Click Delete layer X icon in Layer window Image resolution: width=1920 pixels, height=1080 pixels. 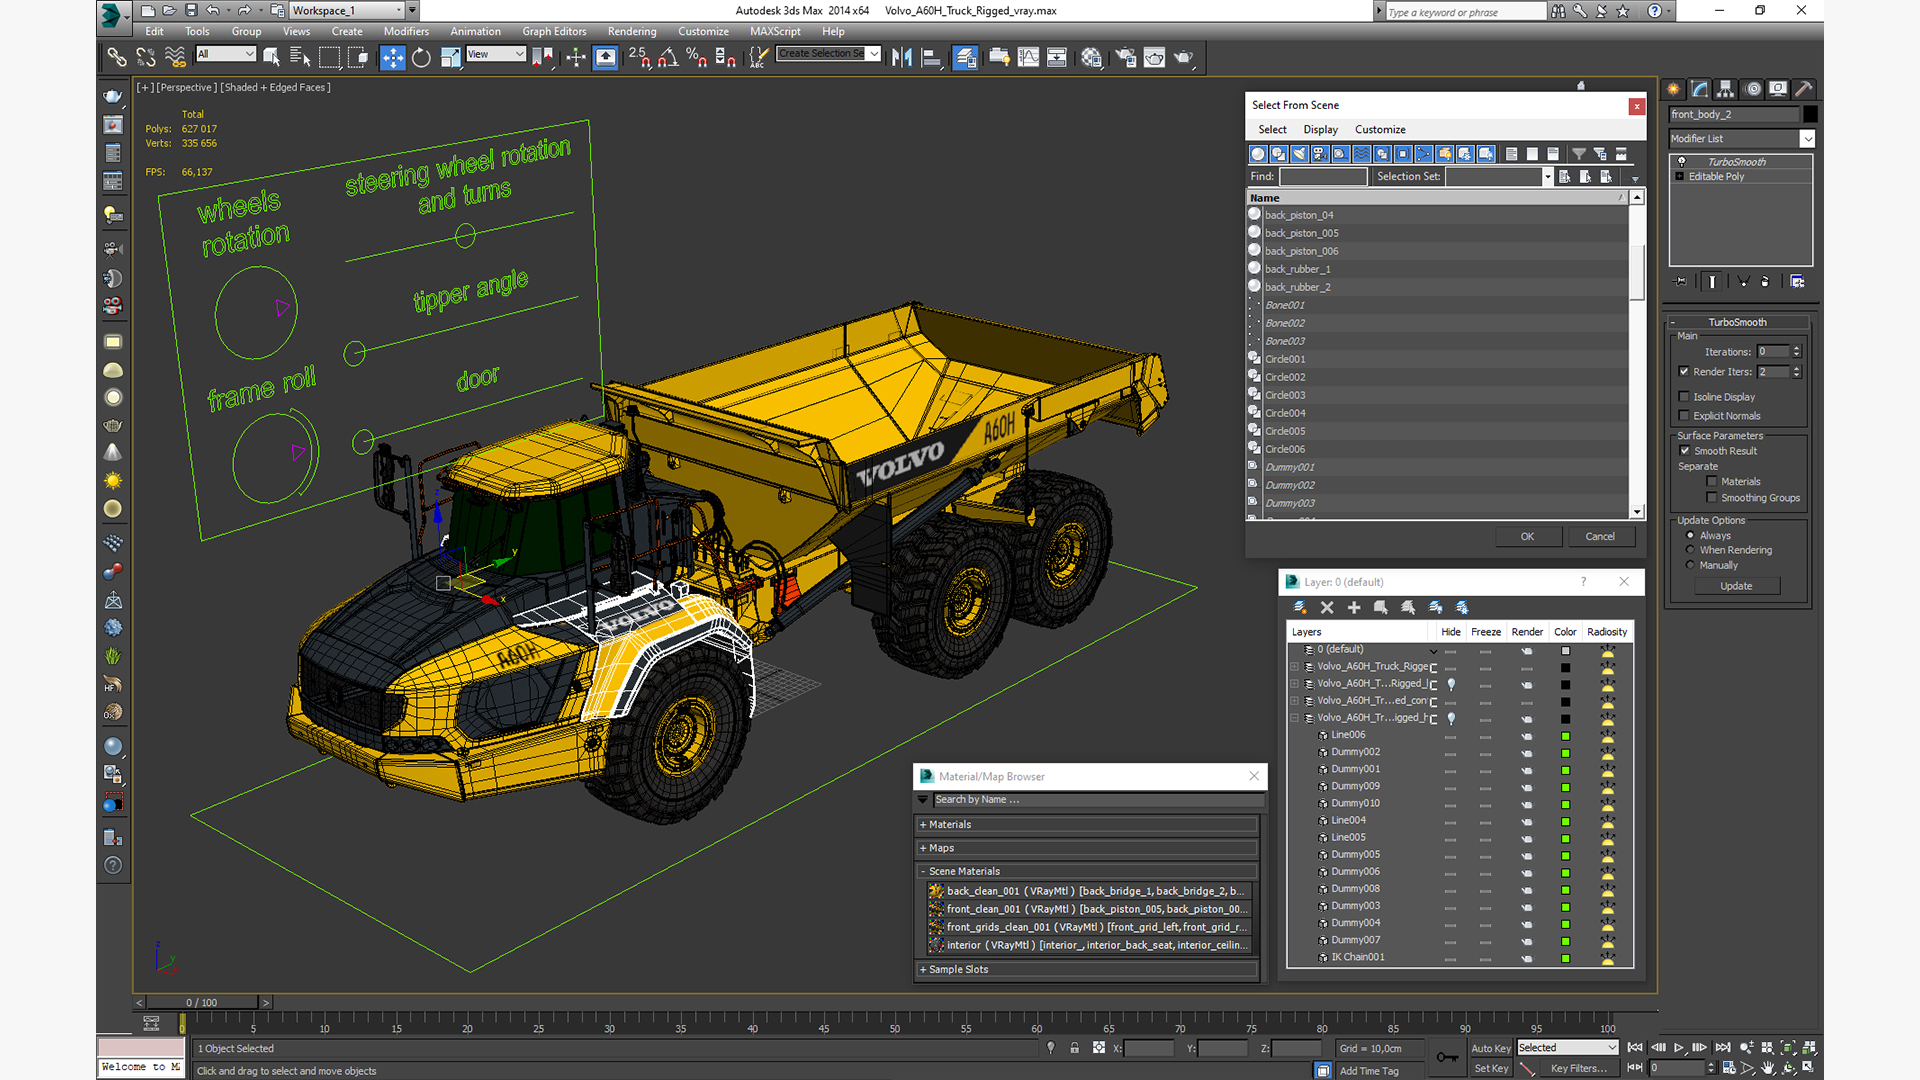pyautogui.click(x=1327, y=607)
